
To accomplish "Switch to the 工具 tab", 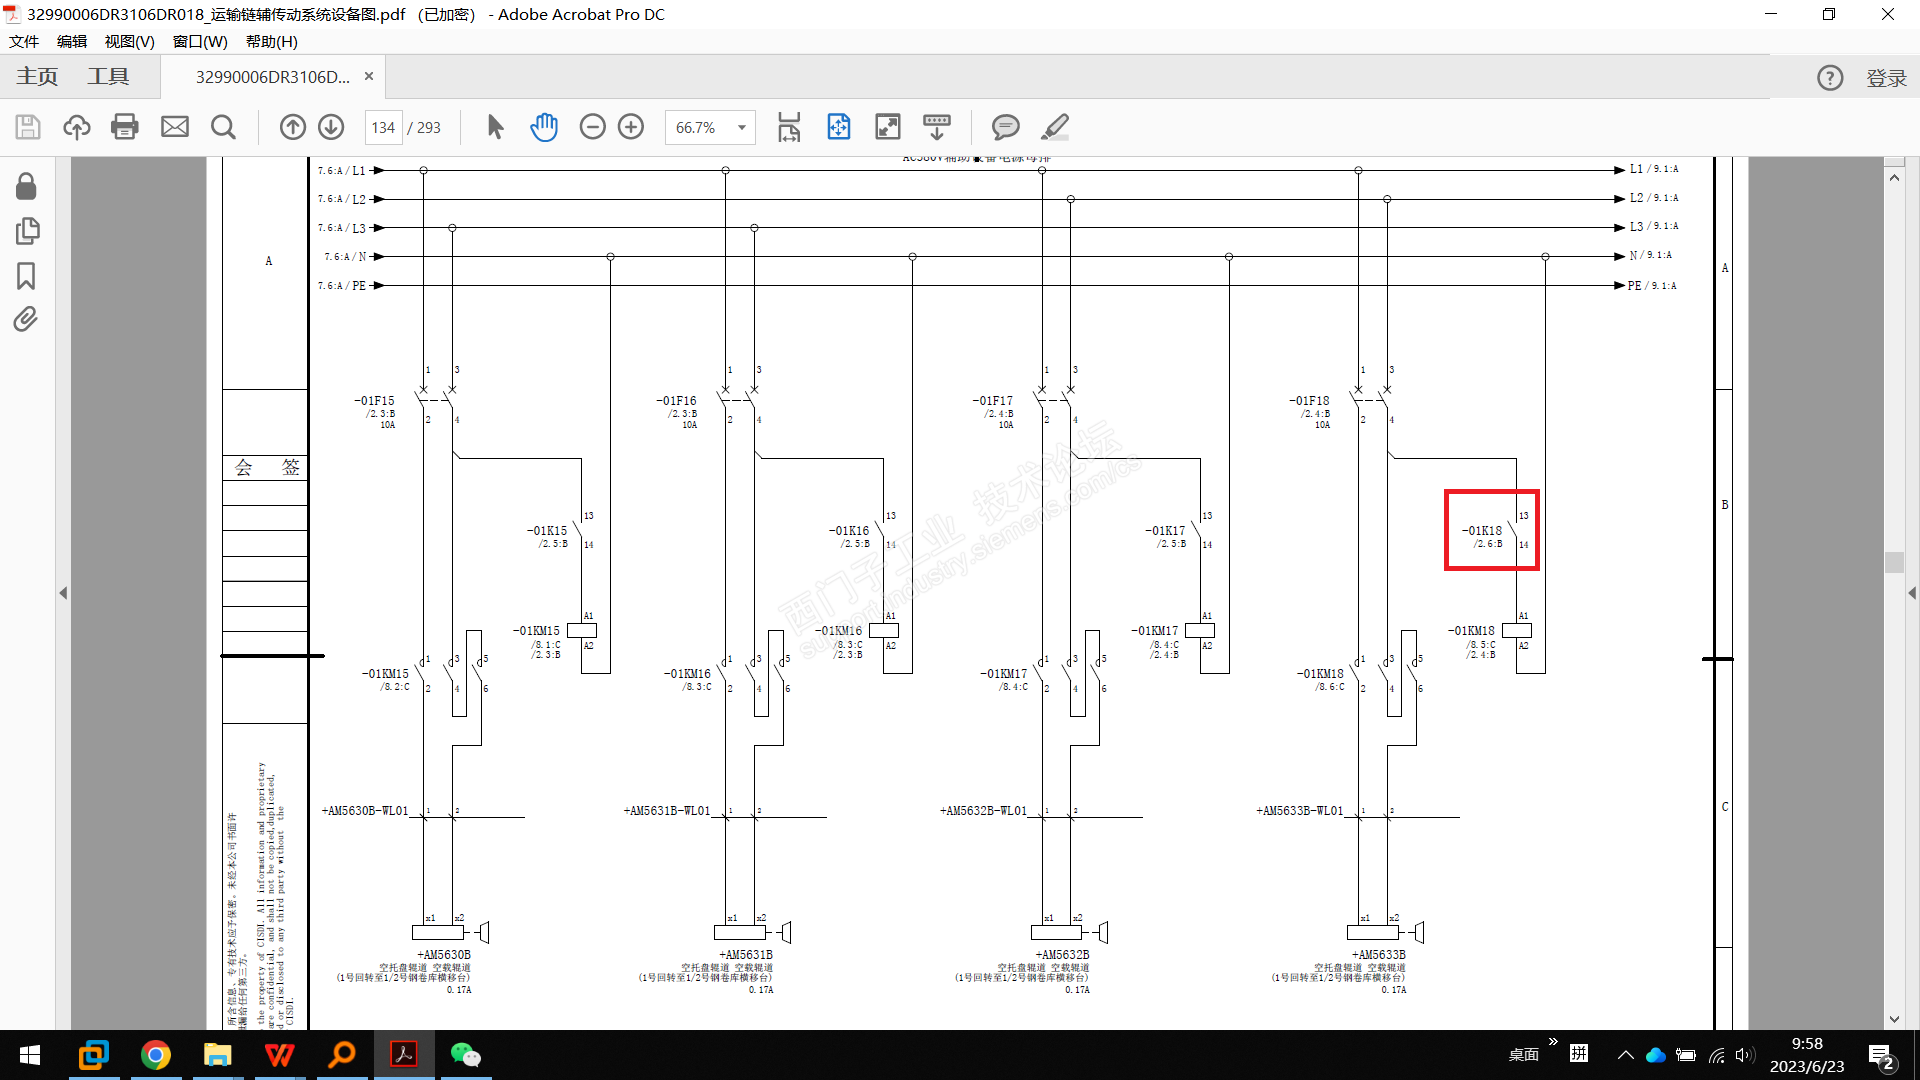I will 108,77.
